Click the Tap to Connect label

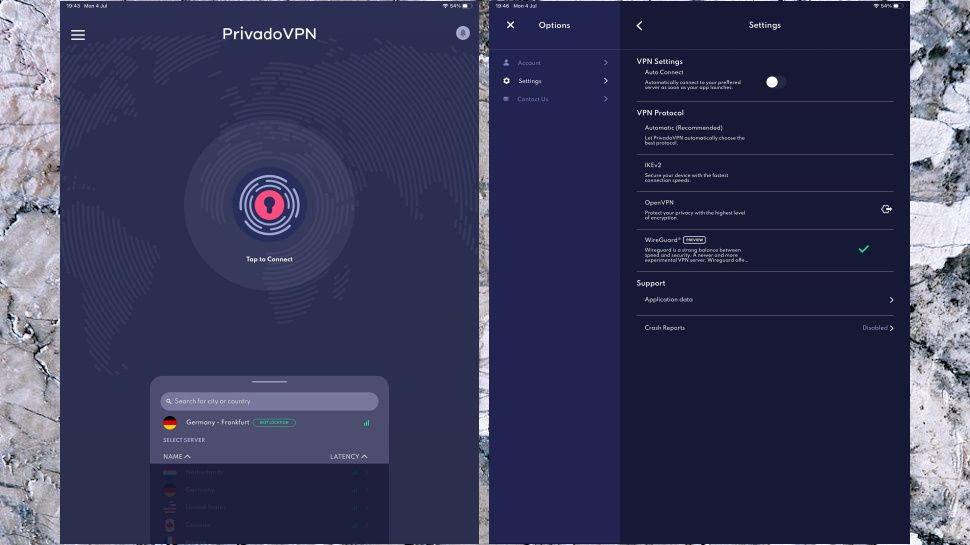[x=269, y=259]
